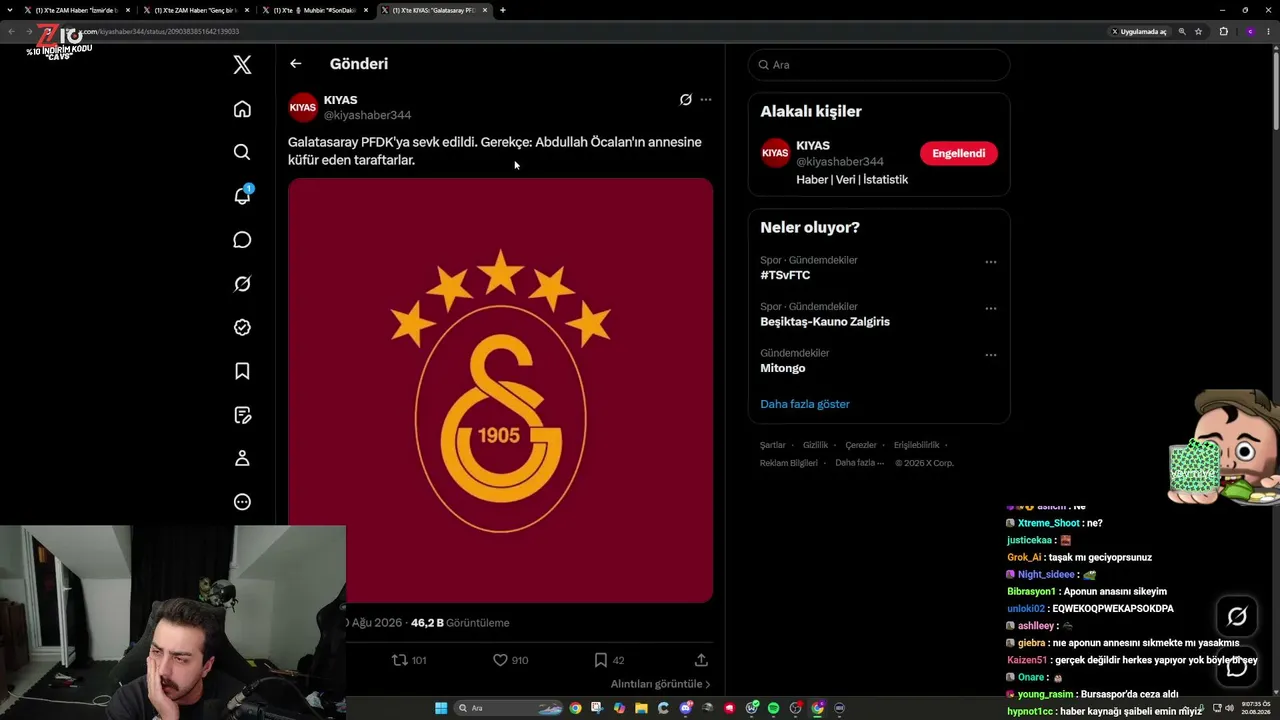The width and height of the screenshot is (1280, 720).
Task: Go back using the arrow beside Gönderi
Action: point(295,64)
